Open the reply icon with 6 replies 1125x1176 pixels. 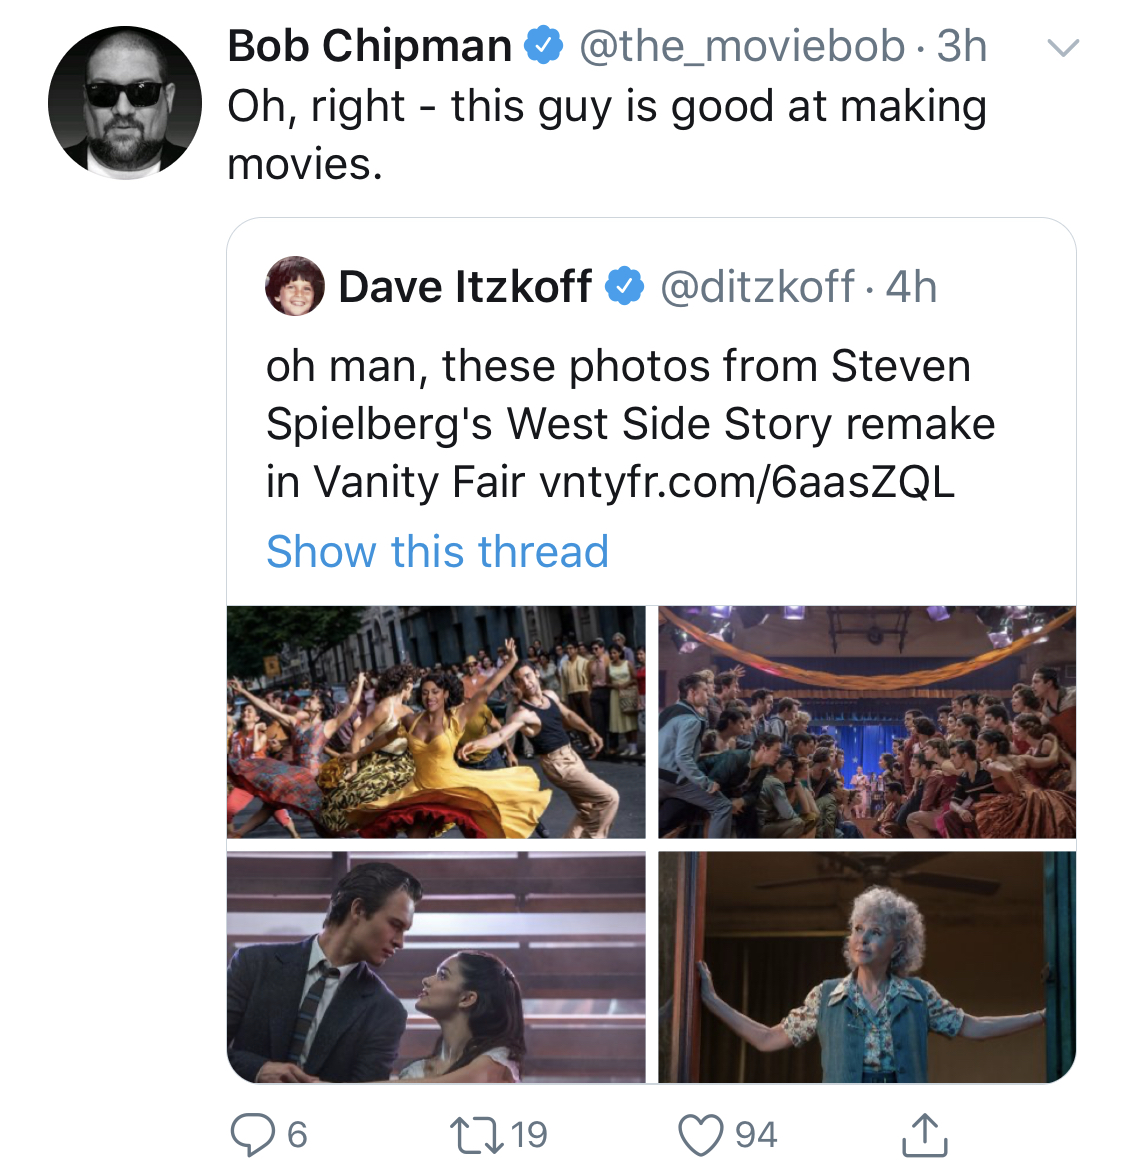click(x=253, y=1135)
